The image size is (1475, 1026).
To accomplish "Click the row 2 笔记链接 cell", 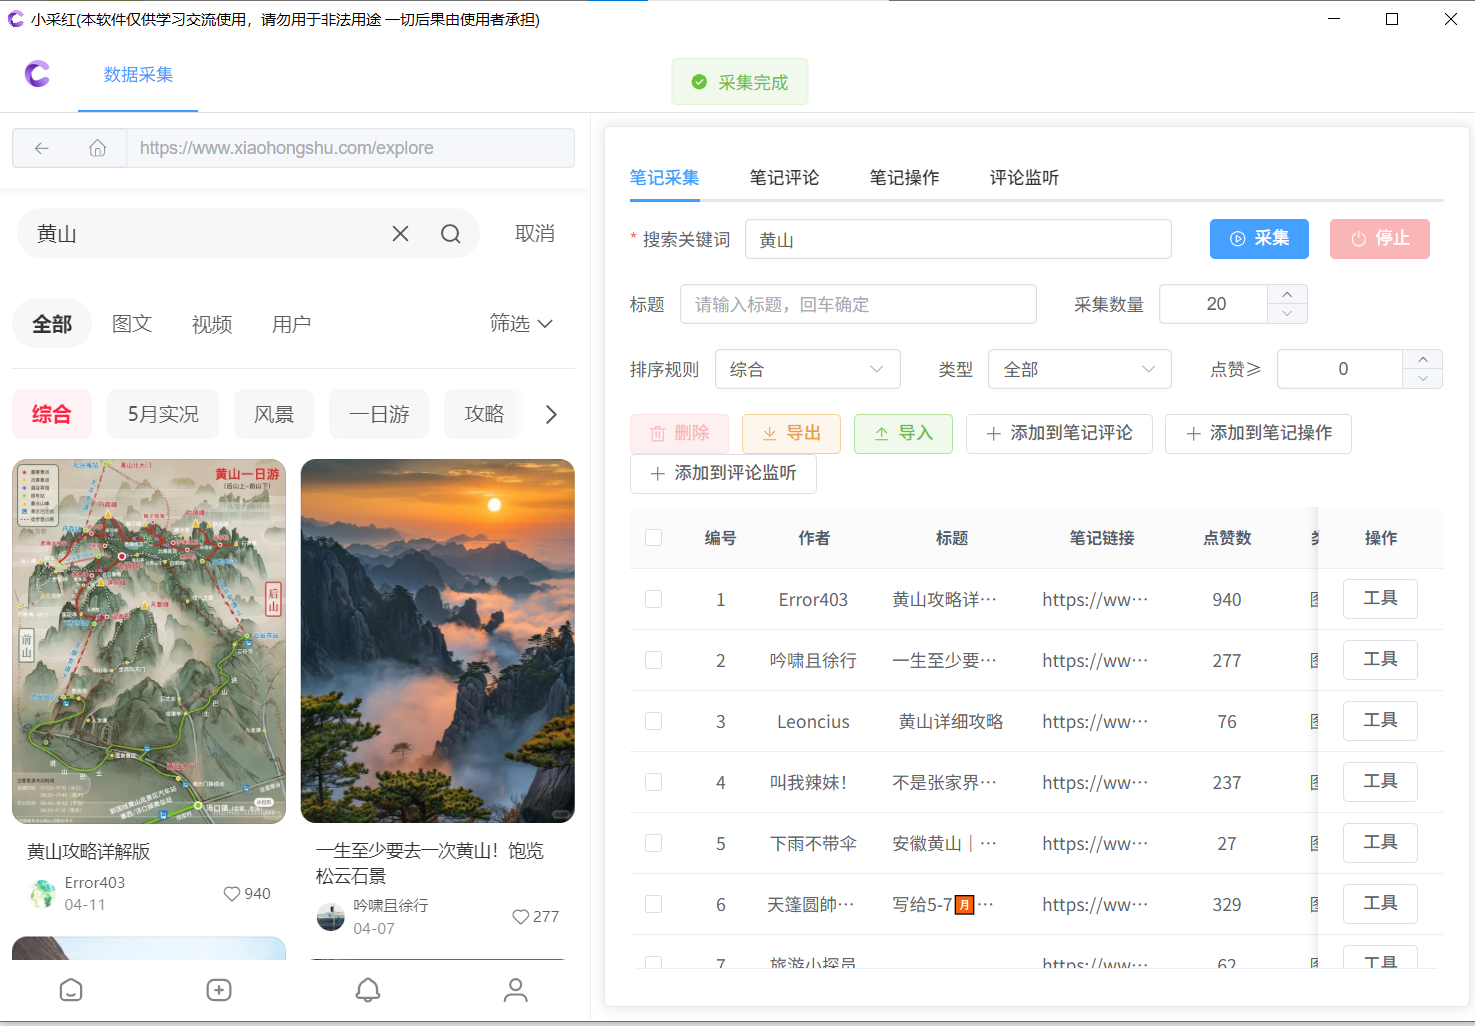I will click(x=1095, y=660).
